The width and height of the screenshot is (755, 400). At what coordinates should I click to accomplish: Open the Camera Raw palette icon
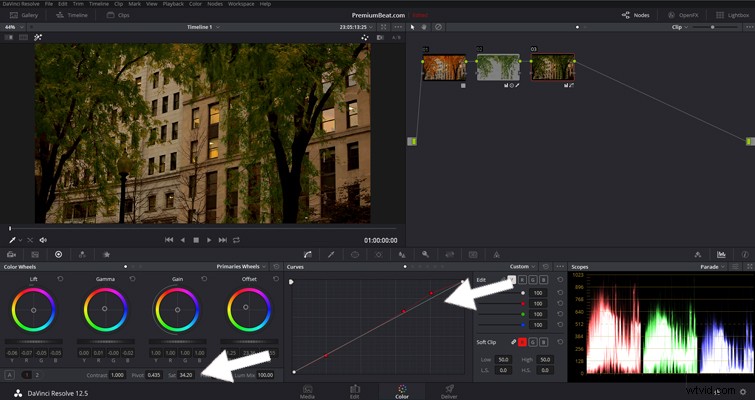[x=11, y=255]
